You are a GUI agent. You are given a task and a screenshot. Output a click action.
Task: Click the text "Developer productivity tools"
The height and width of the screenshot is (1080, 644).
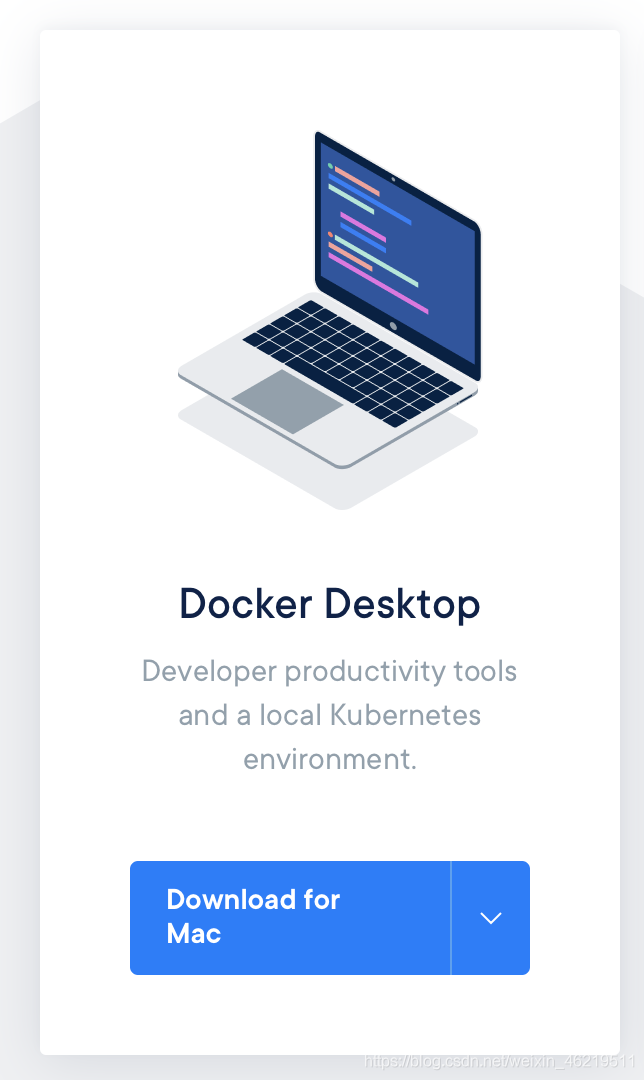[329, 671]
